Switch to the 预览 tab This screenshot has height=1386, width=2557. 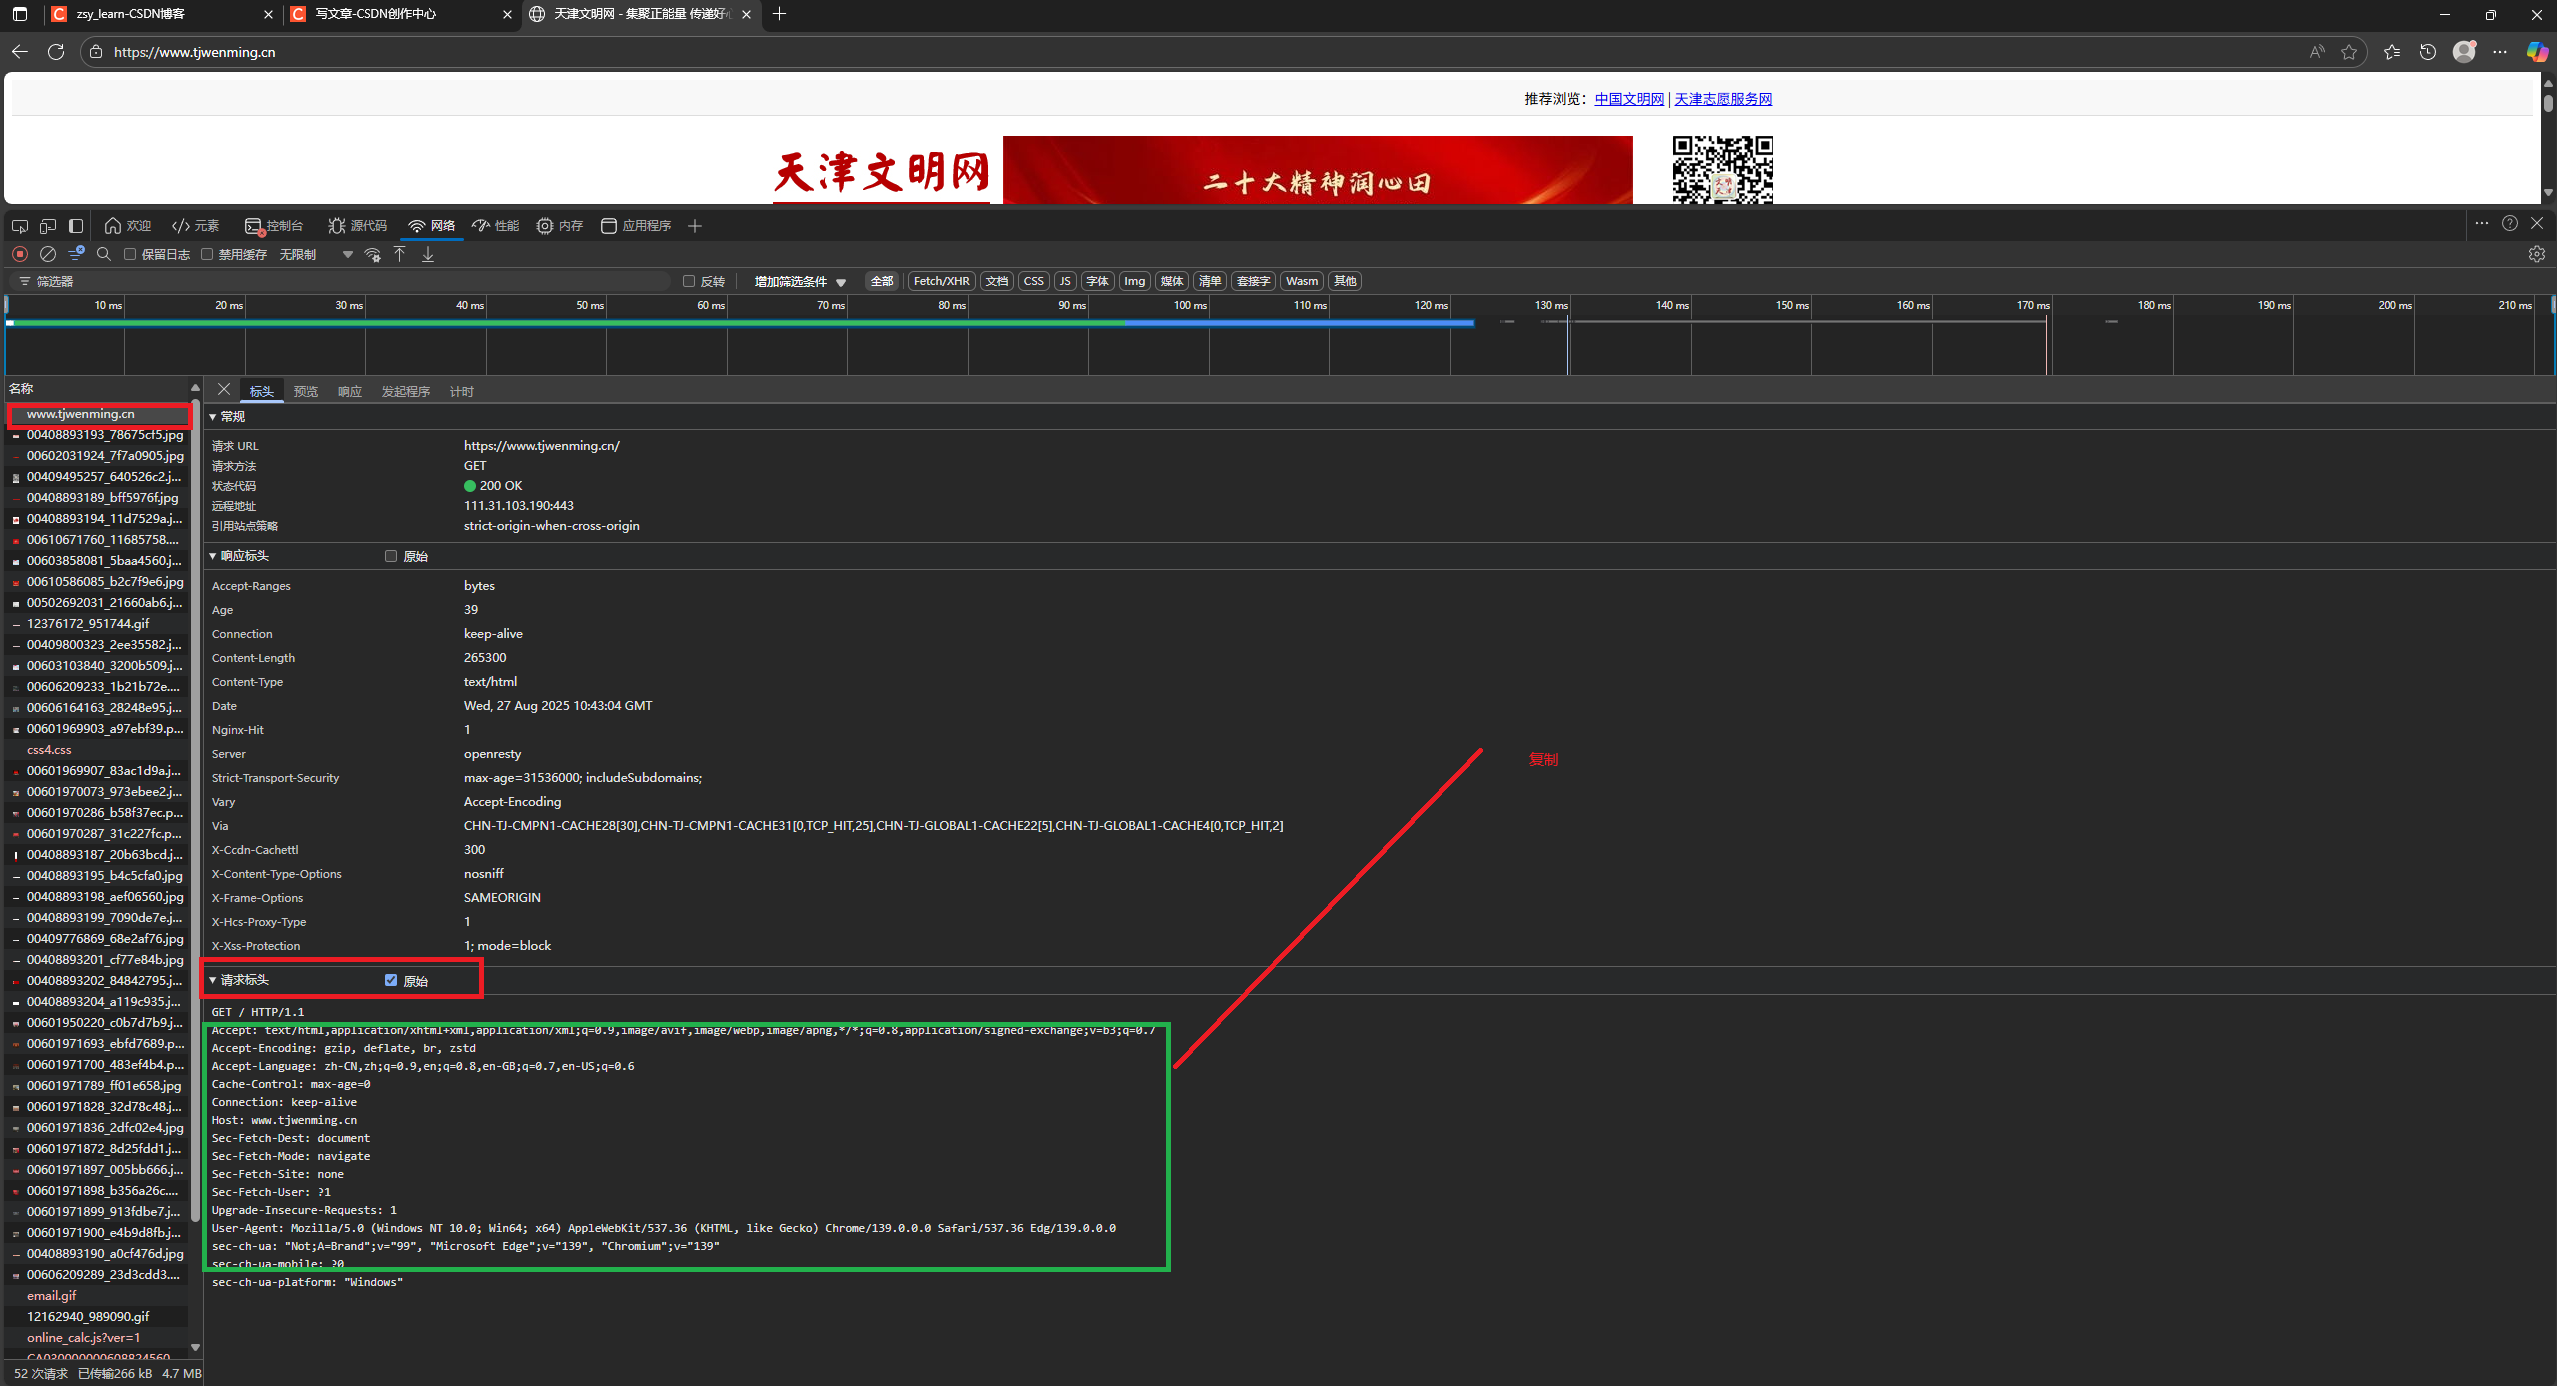coord(306,391)
